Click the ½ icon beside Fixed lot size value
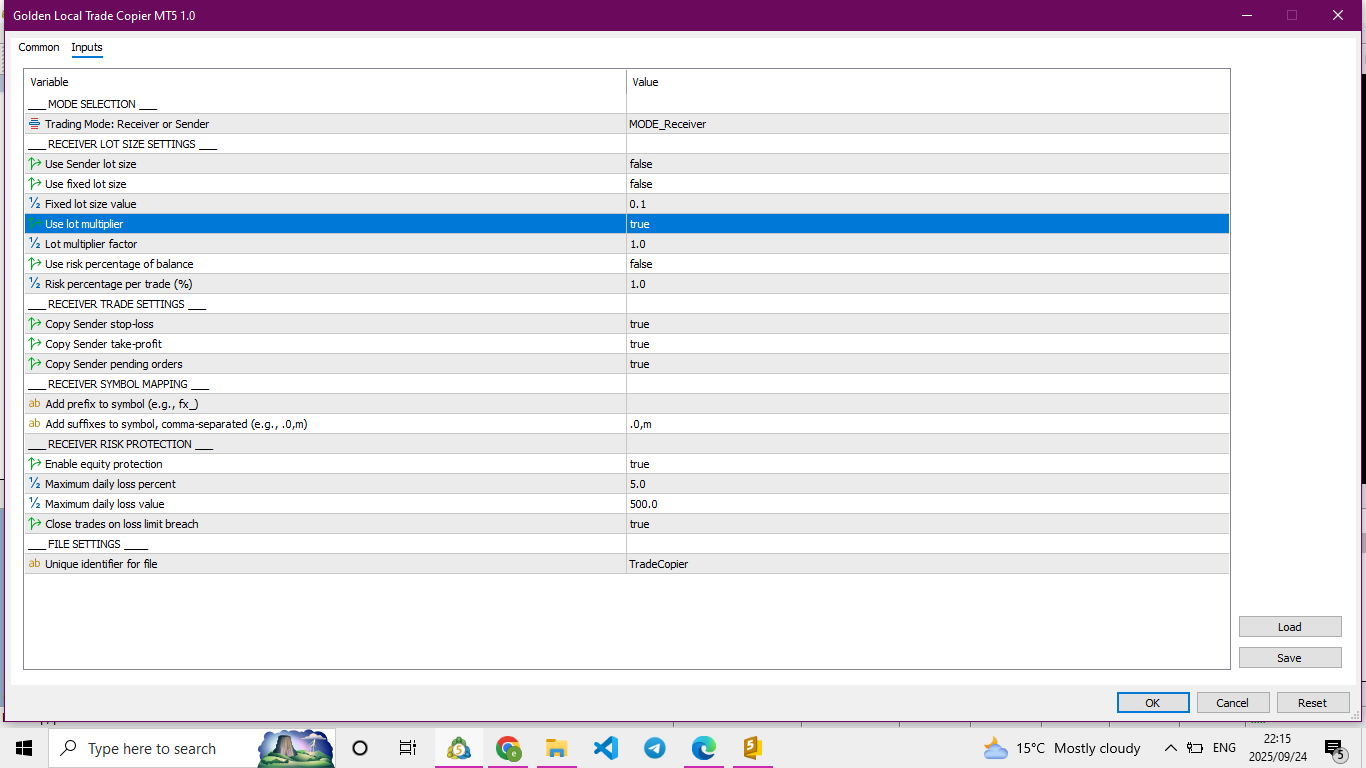 [35, 204]
